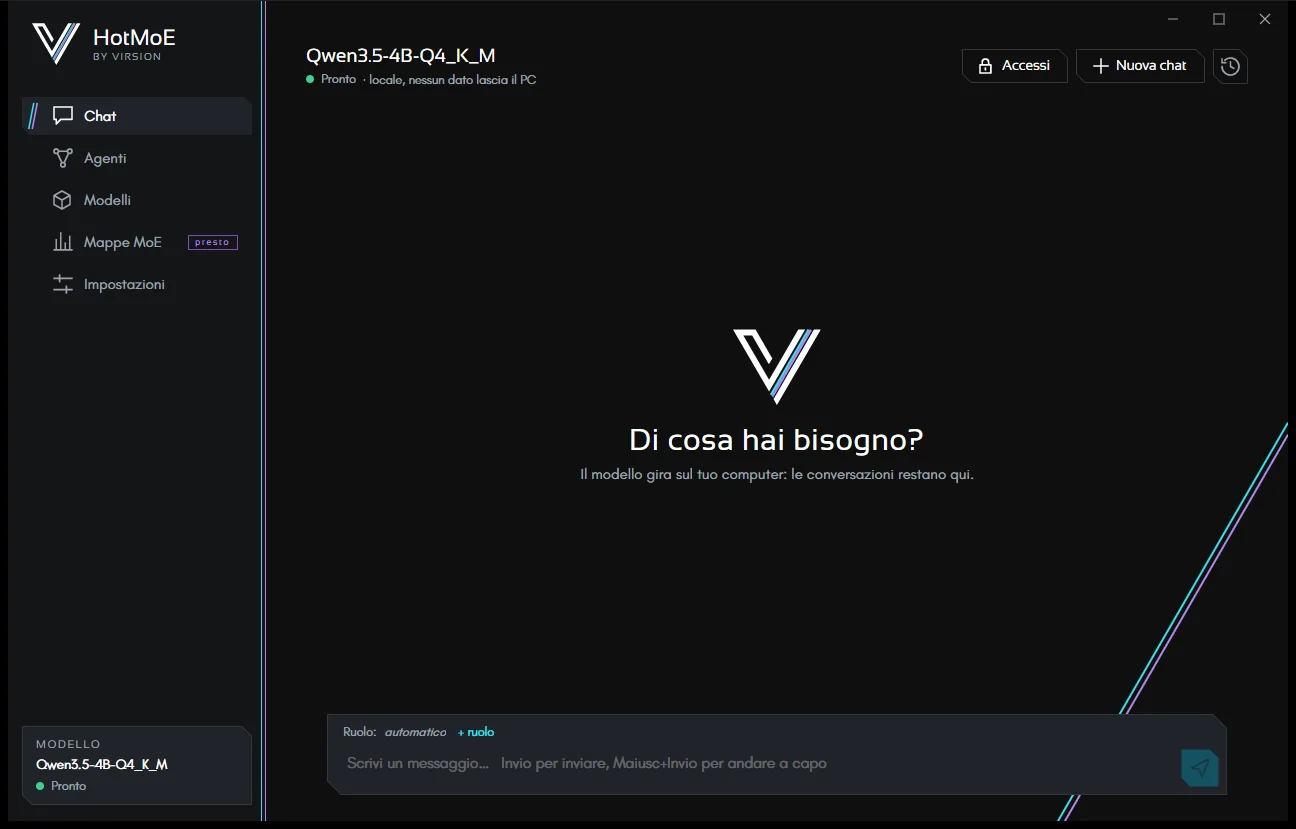Click the automatico role value
The height and width of the screenshot is (829, 1296).
(416, 732)
